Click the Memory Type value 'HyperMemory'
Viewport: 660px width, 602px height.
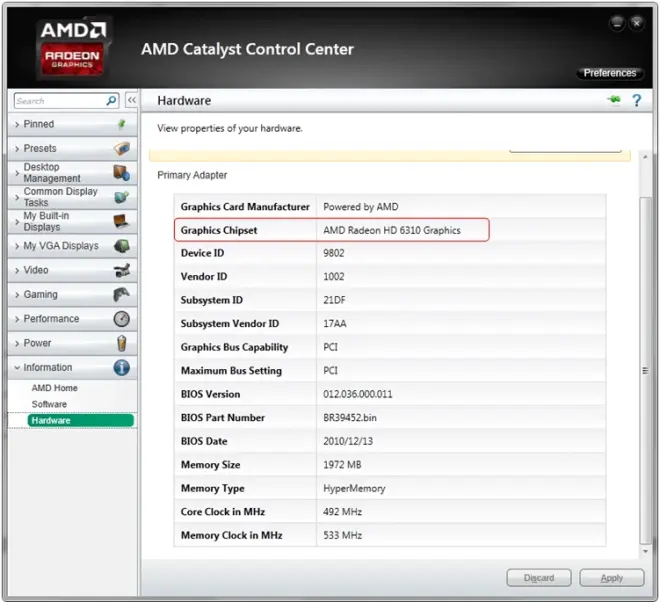pyautogui.click(x=354, y=488)
